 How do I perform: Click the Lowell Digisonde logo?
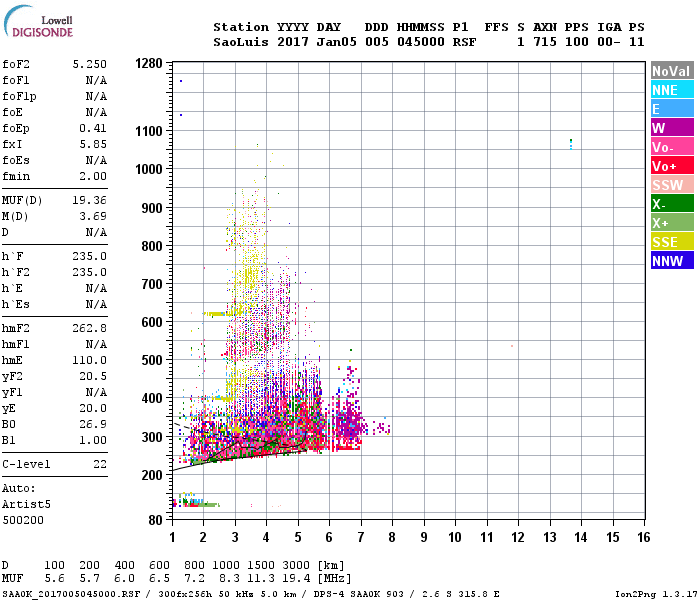(x=38, y=21)
